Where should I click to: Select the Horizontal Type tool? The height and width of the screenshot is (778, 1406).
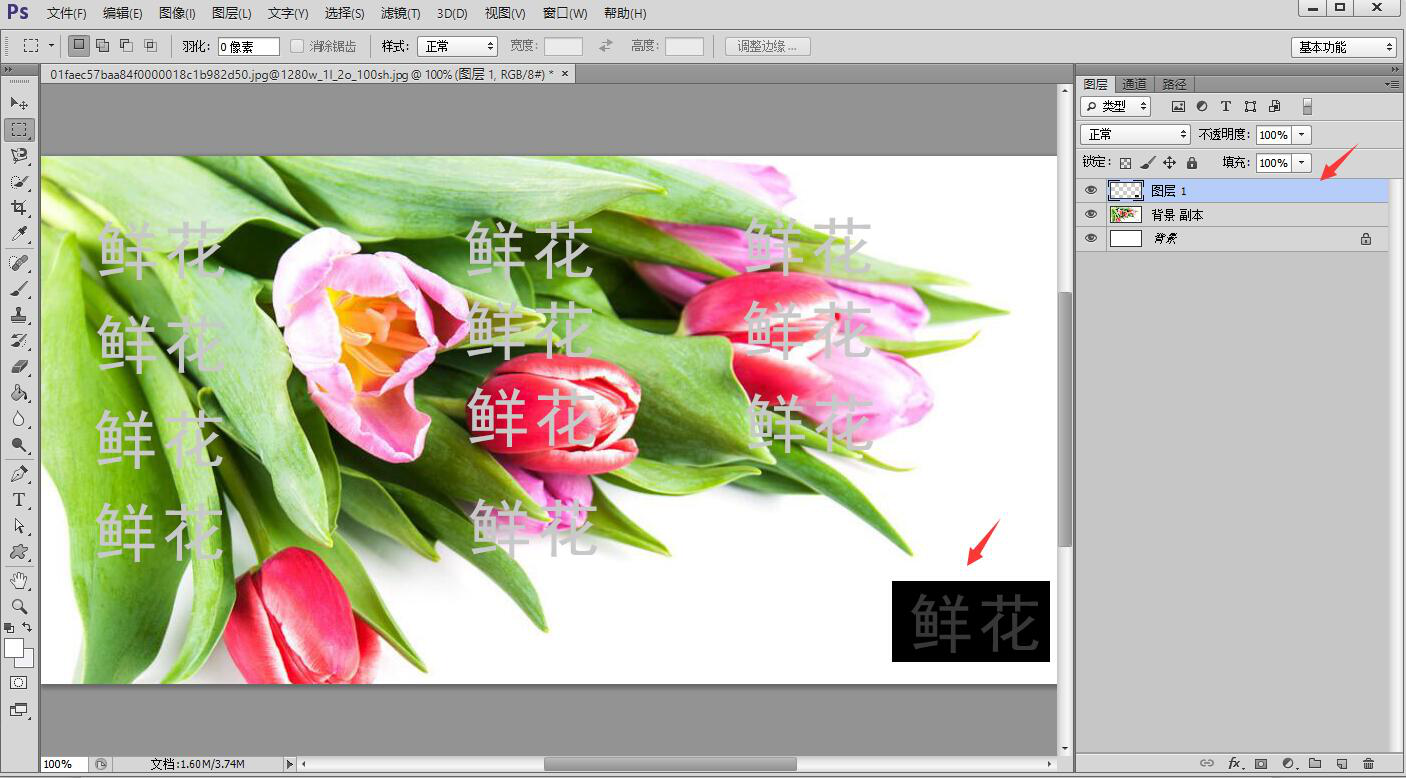pyautogui.click(x=19, y=499)
